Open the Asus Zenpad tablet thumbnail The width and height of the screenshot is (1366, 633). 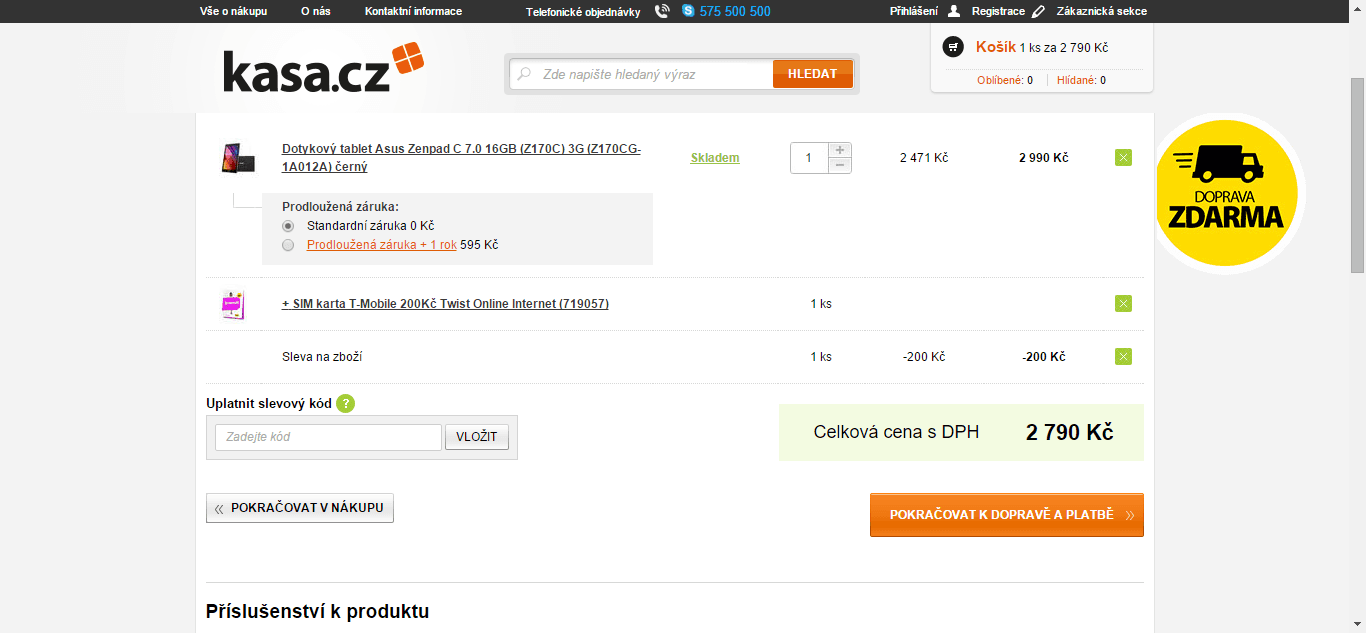click(x=238, y=158)
